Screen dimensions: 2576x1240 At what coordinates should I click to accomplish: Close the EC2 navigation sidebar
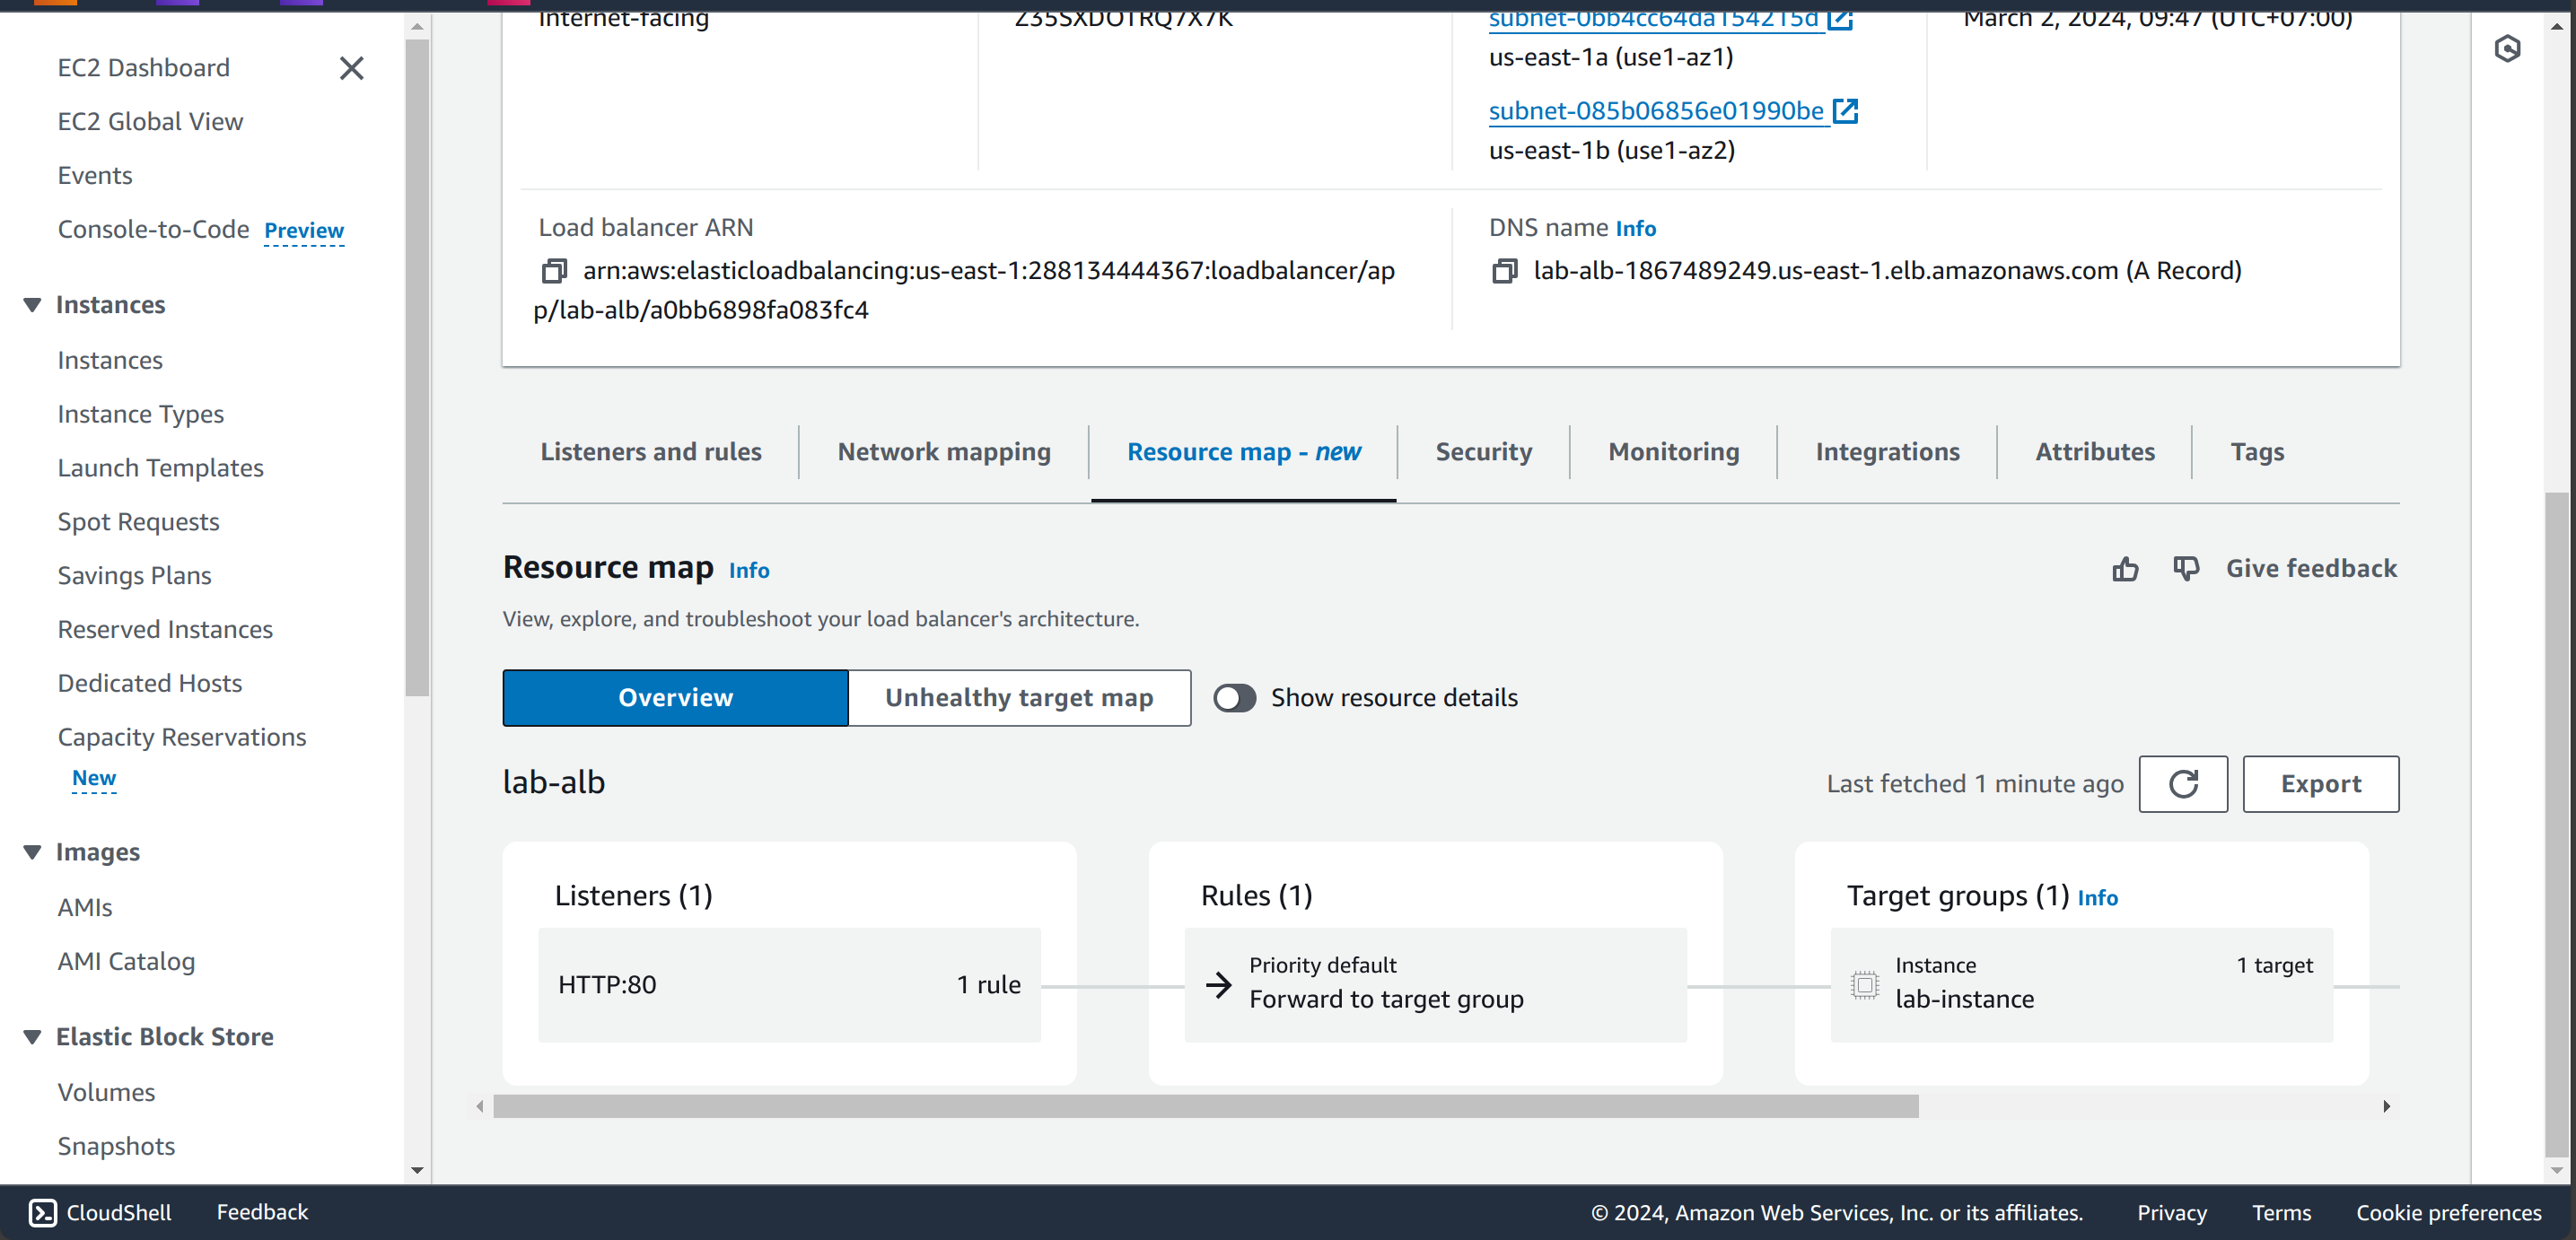pos(351,68)
